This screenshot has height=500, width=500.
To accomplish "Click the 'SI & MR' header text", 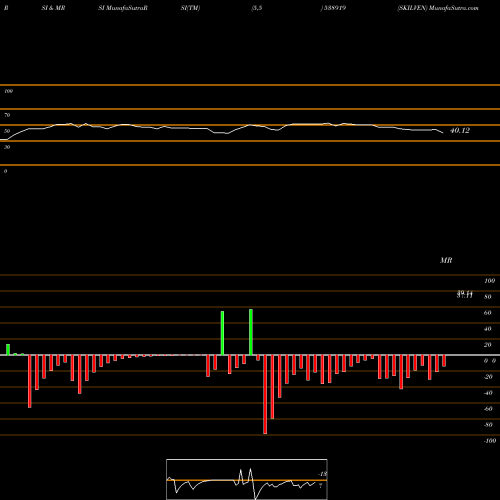I will coord(53,8).
